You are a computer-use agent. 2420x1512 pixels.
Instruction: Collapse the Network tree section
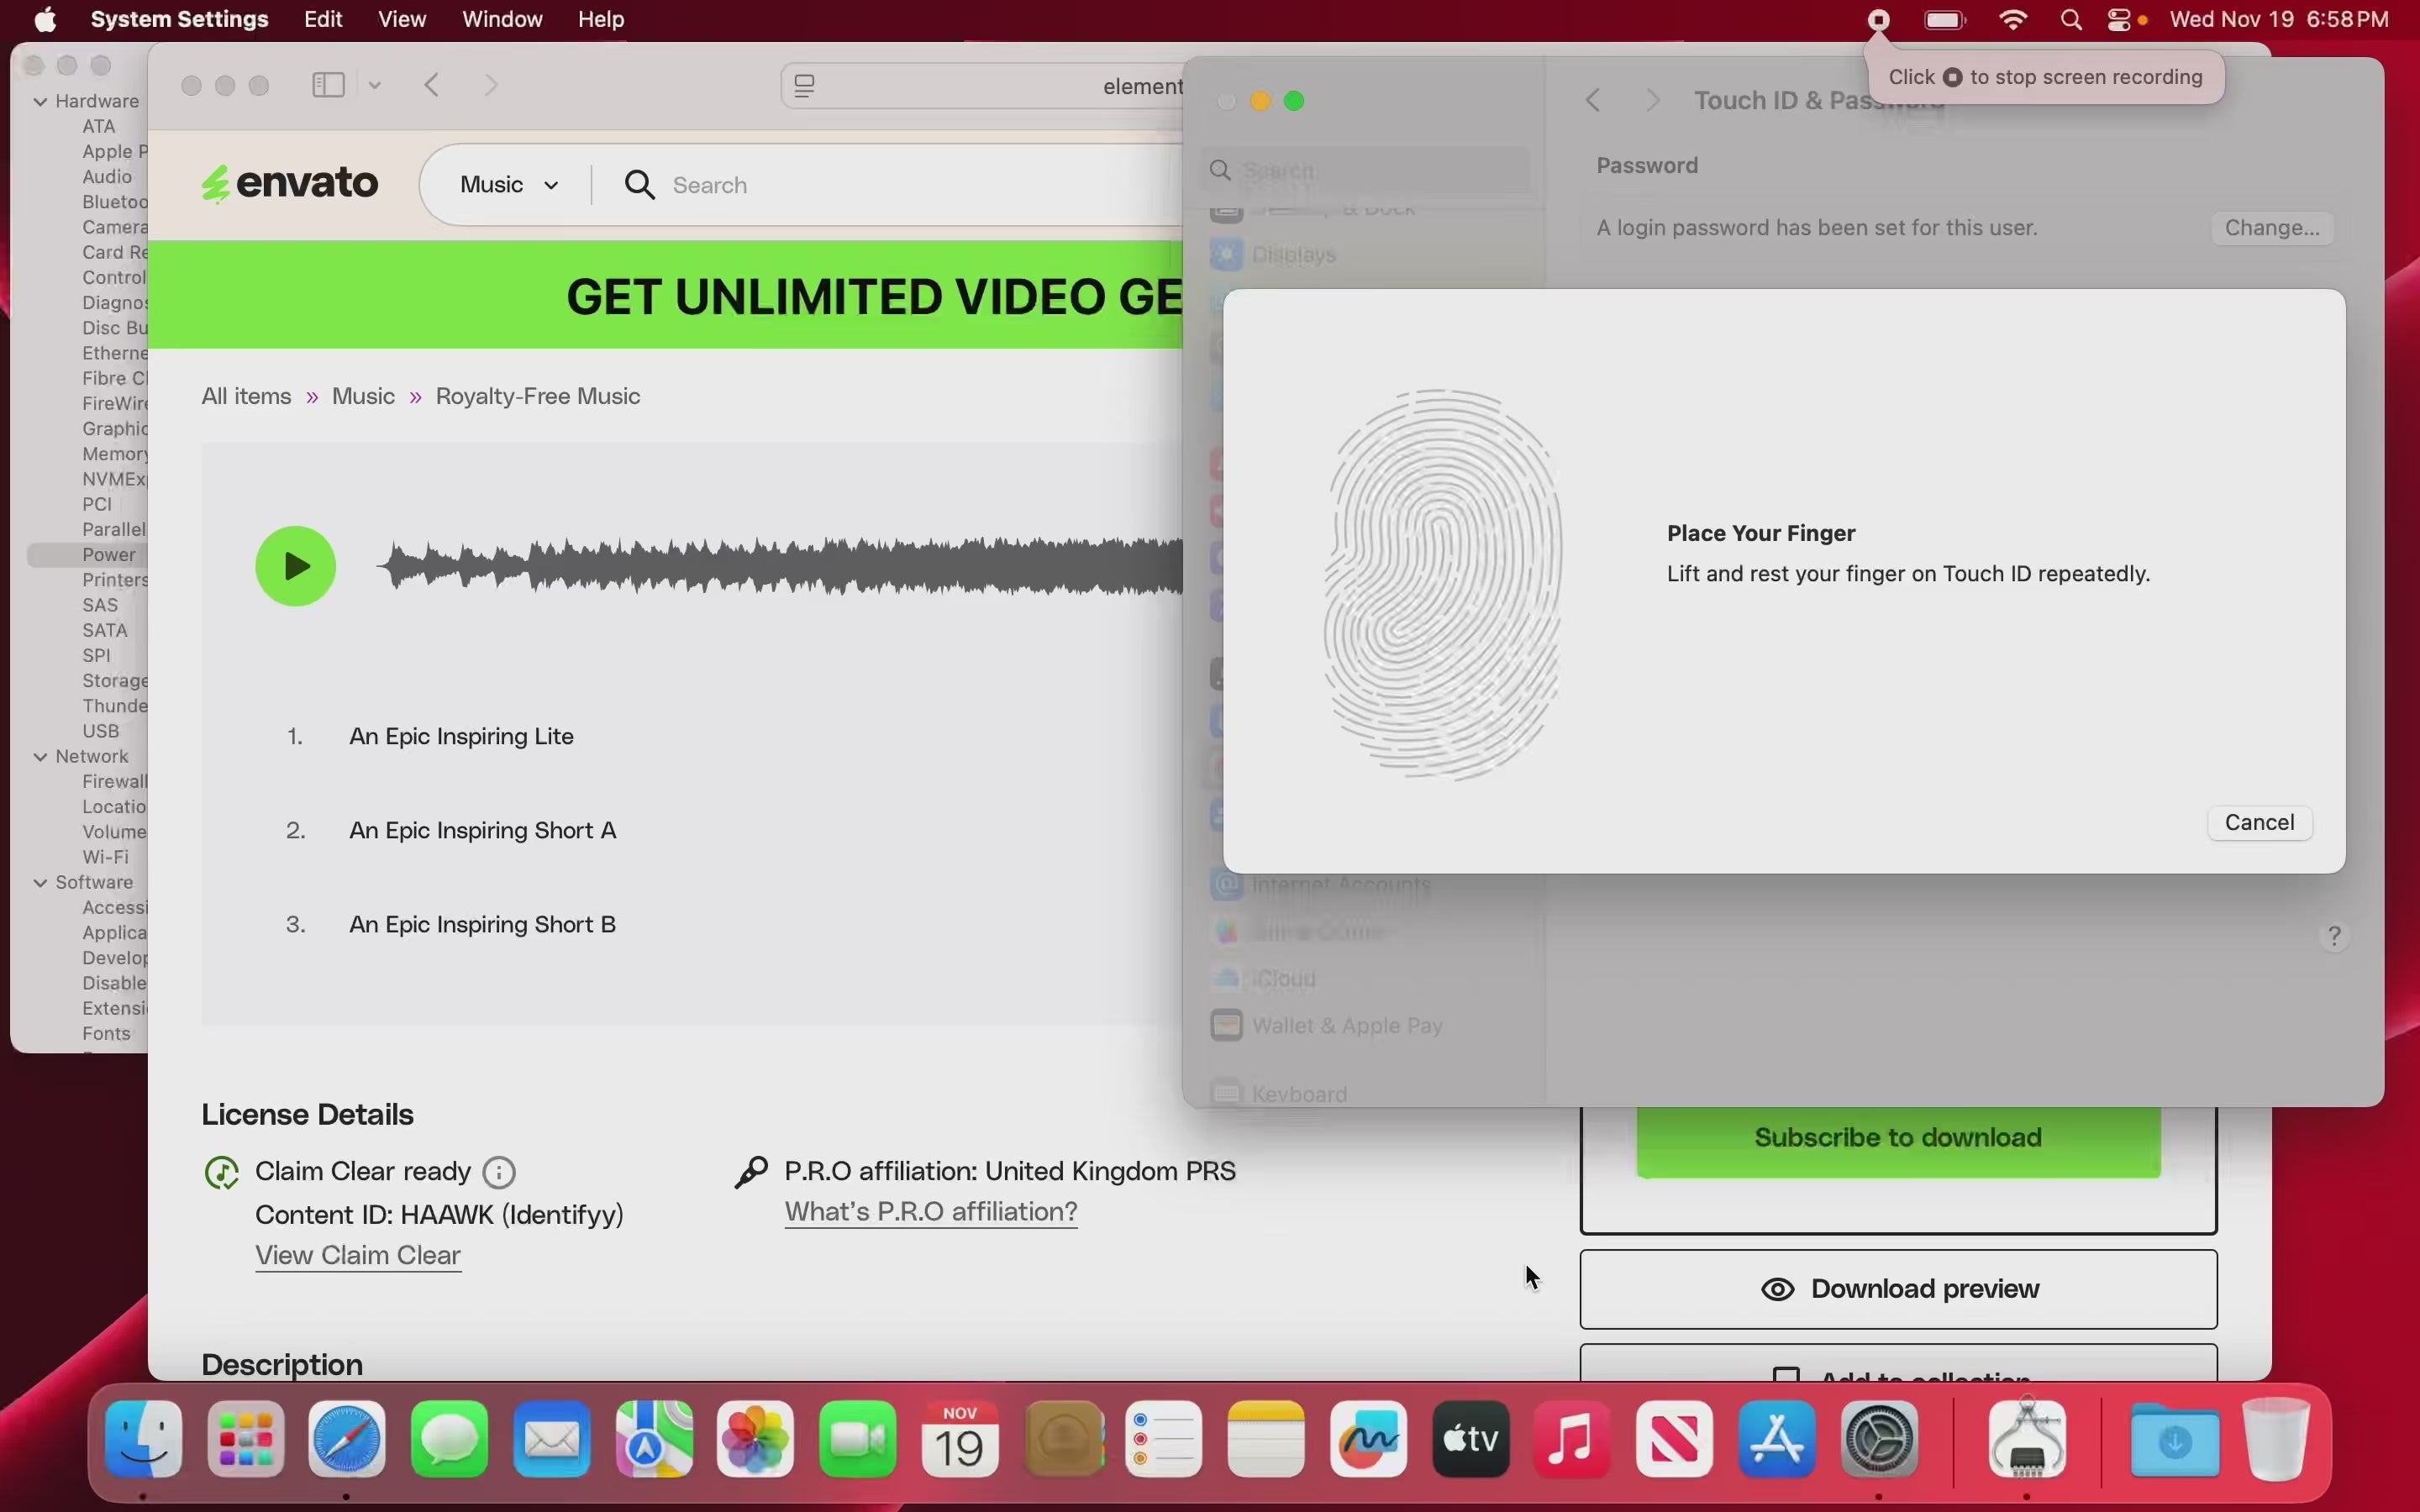point(41,757)
